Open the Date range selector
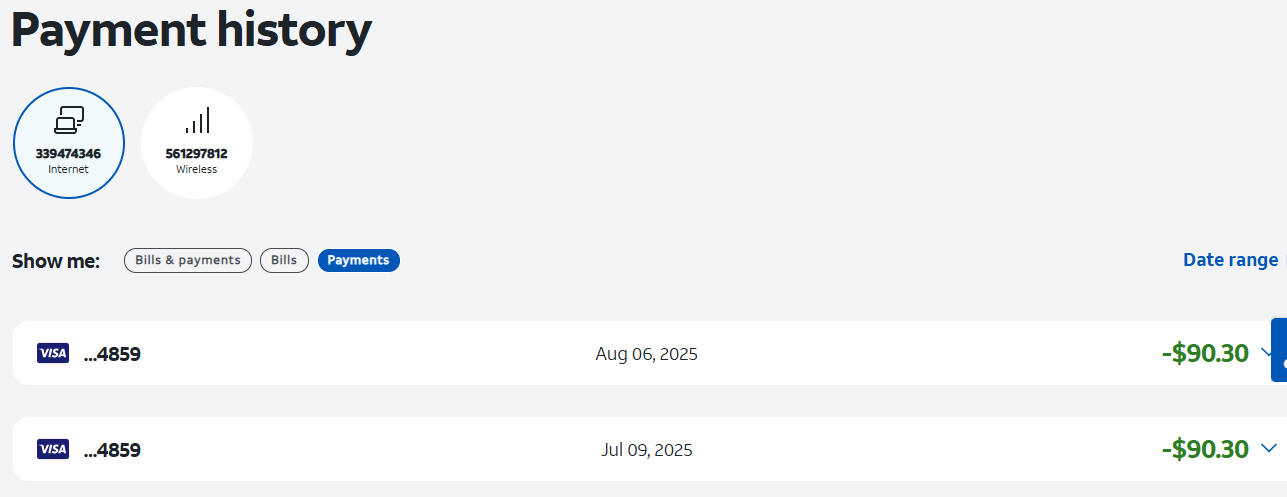This screenshot has height=497, width=1287. point(1230,260)
